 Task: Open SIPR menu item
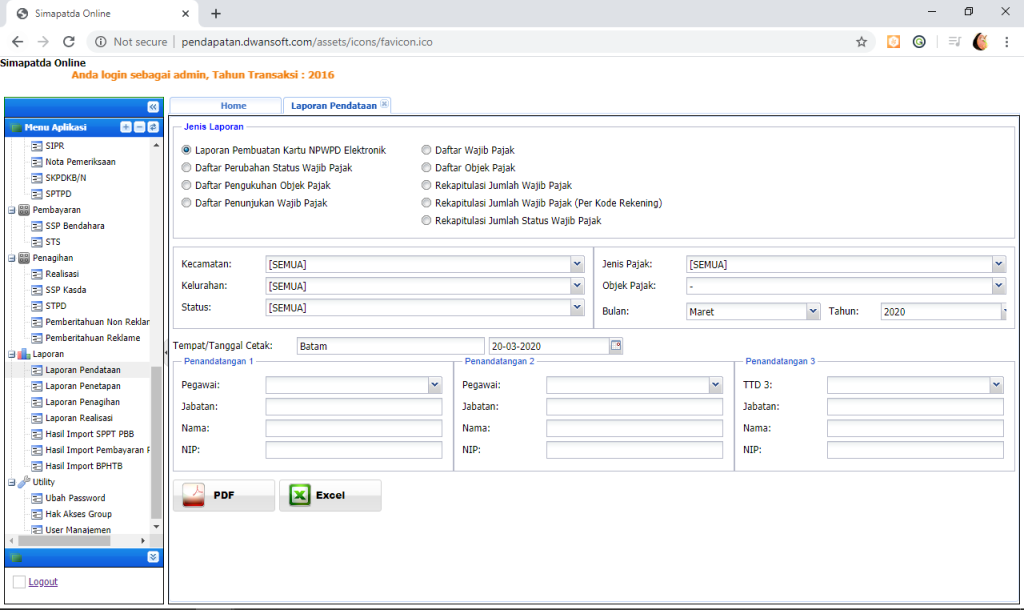point(55,146)
